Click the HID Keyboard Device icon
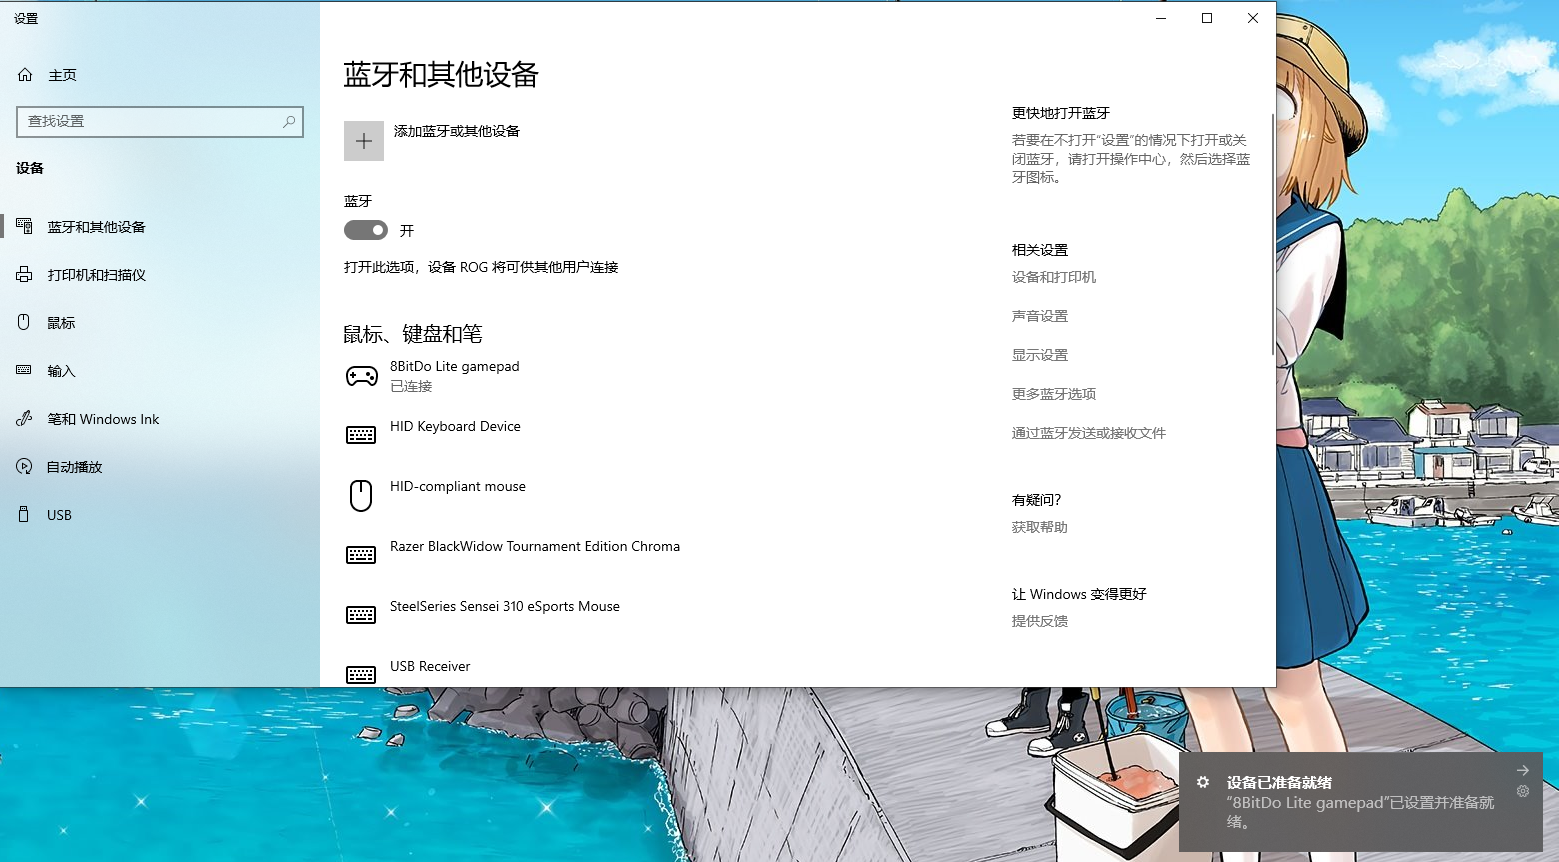This screenshot has width=1559, height=862. click(361, 435)
